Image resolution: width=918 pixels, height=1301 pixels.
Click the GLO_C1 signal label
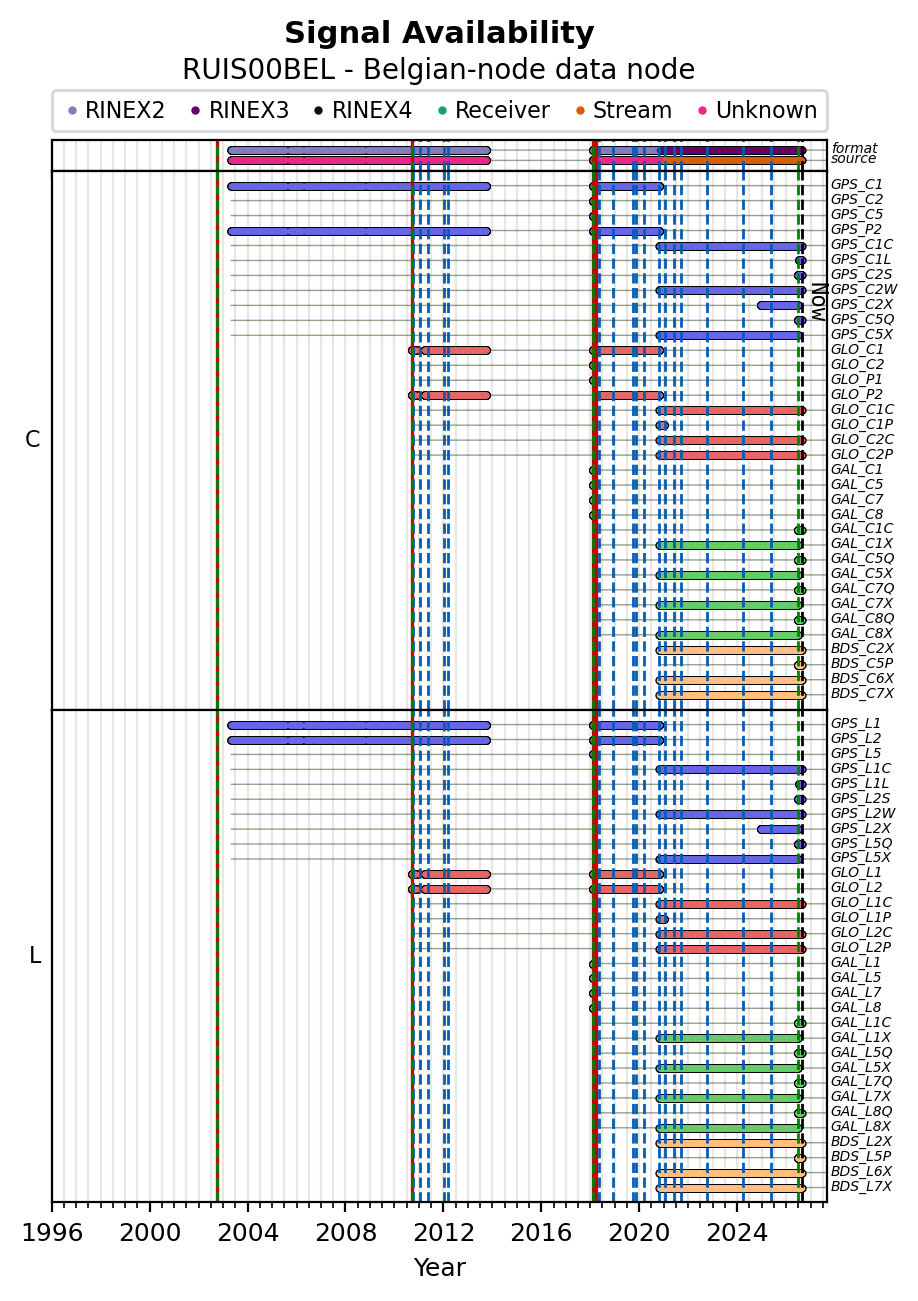click(x=857, y=350)
